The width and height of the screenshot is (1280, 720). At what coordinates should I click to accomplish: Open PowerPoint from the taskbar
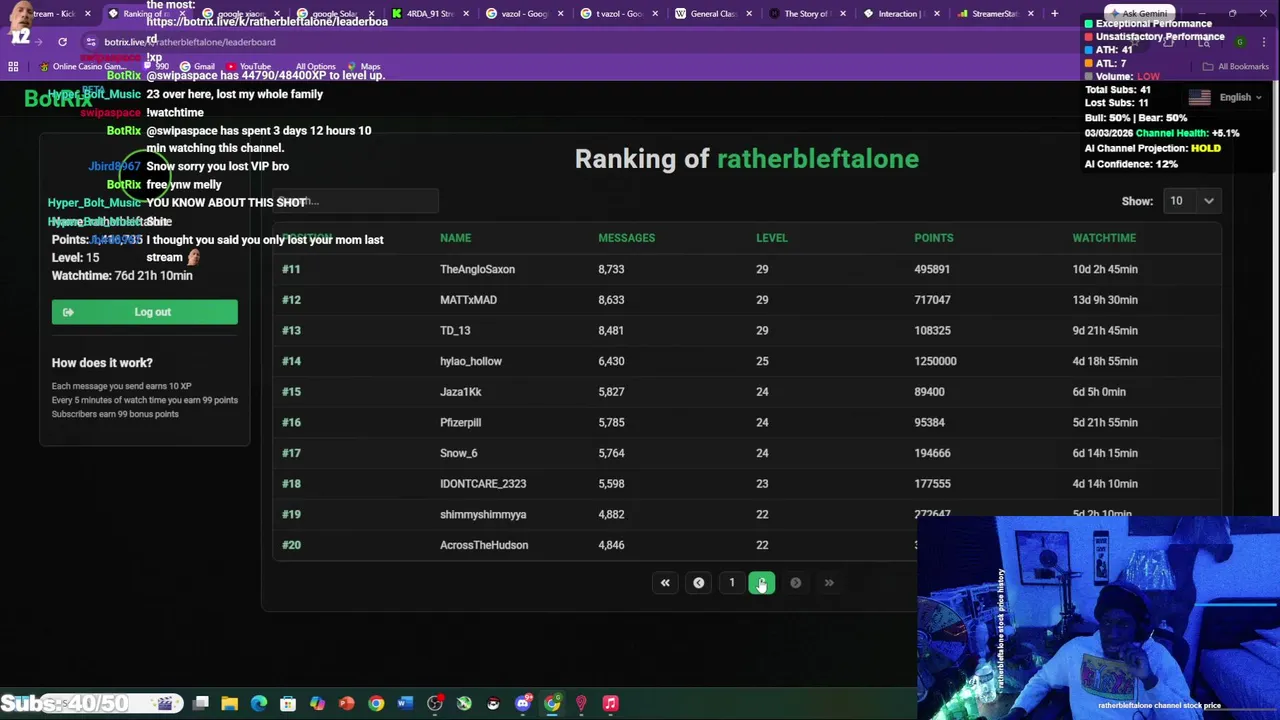346,704
